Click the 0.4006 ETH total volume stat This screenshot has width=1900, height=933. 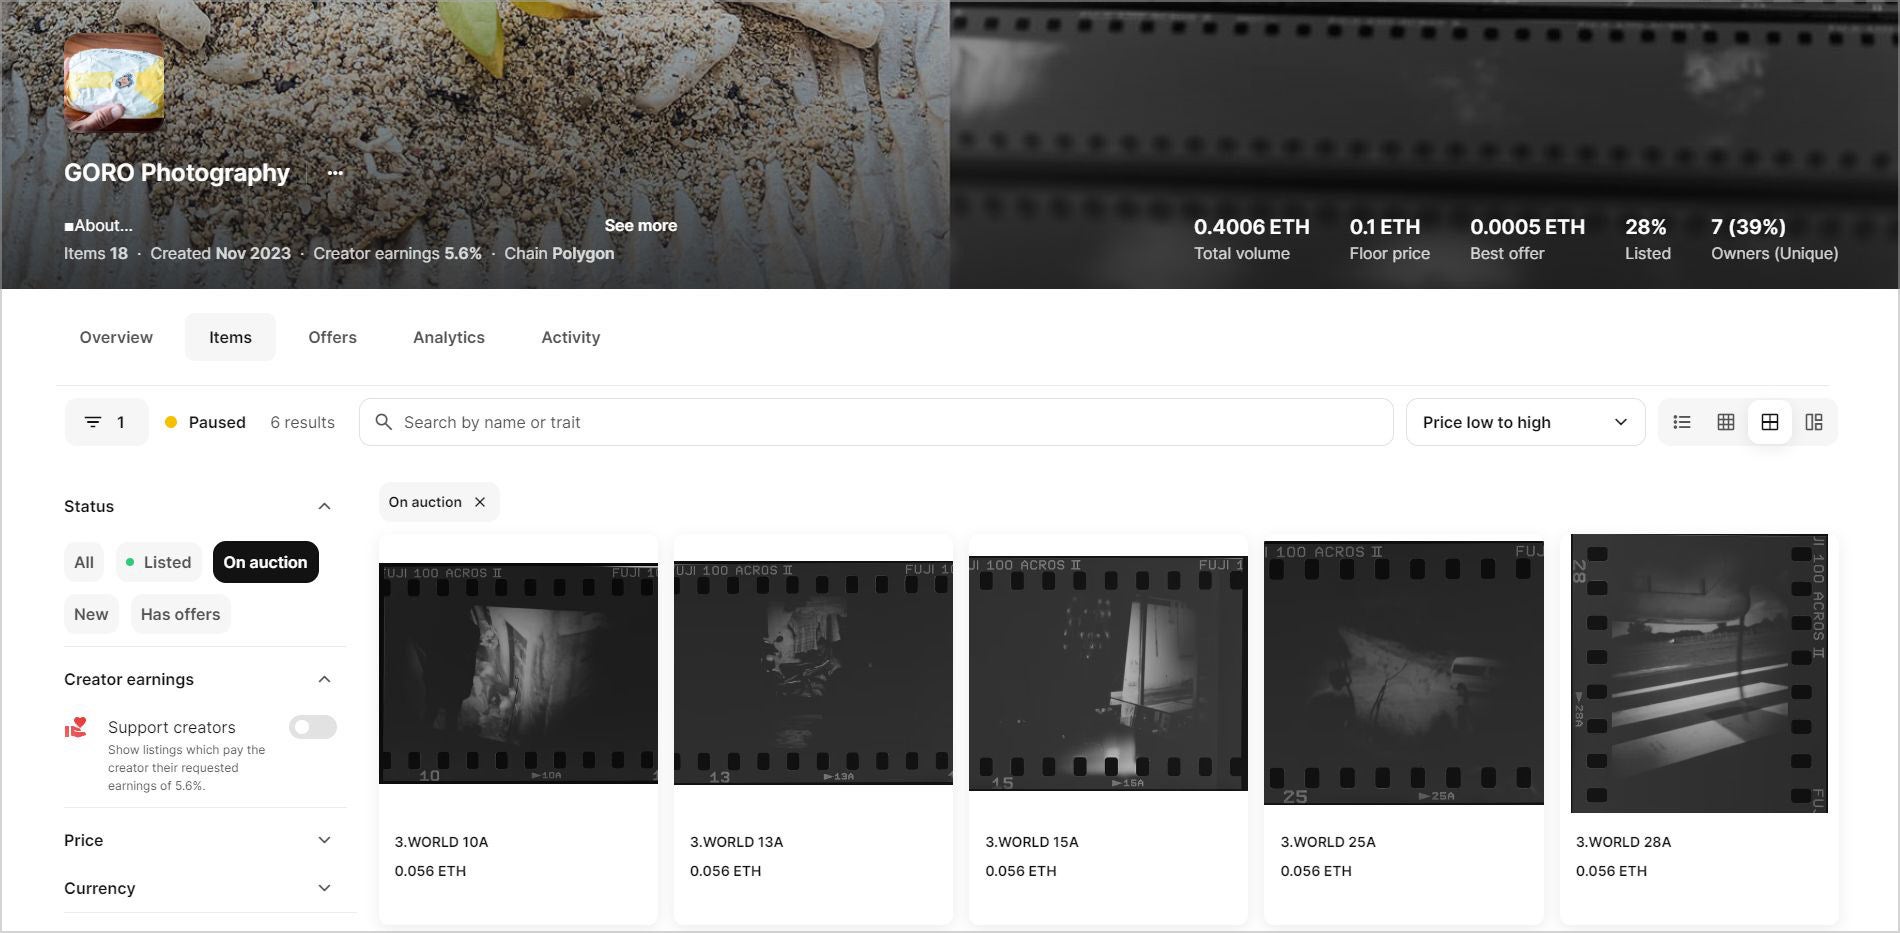(1252, 239)
